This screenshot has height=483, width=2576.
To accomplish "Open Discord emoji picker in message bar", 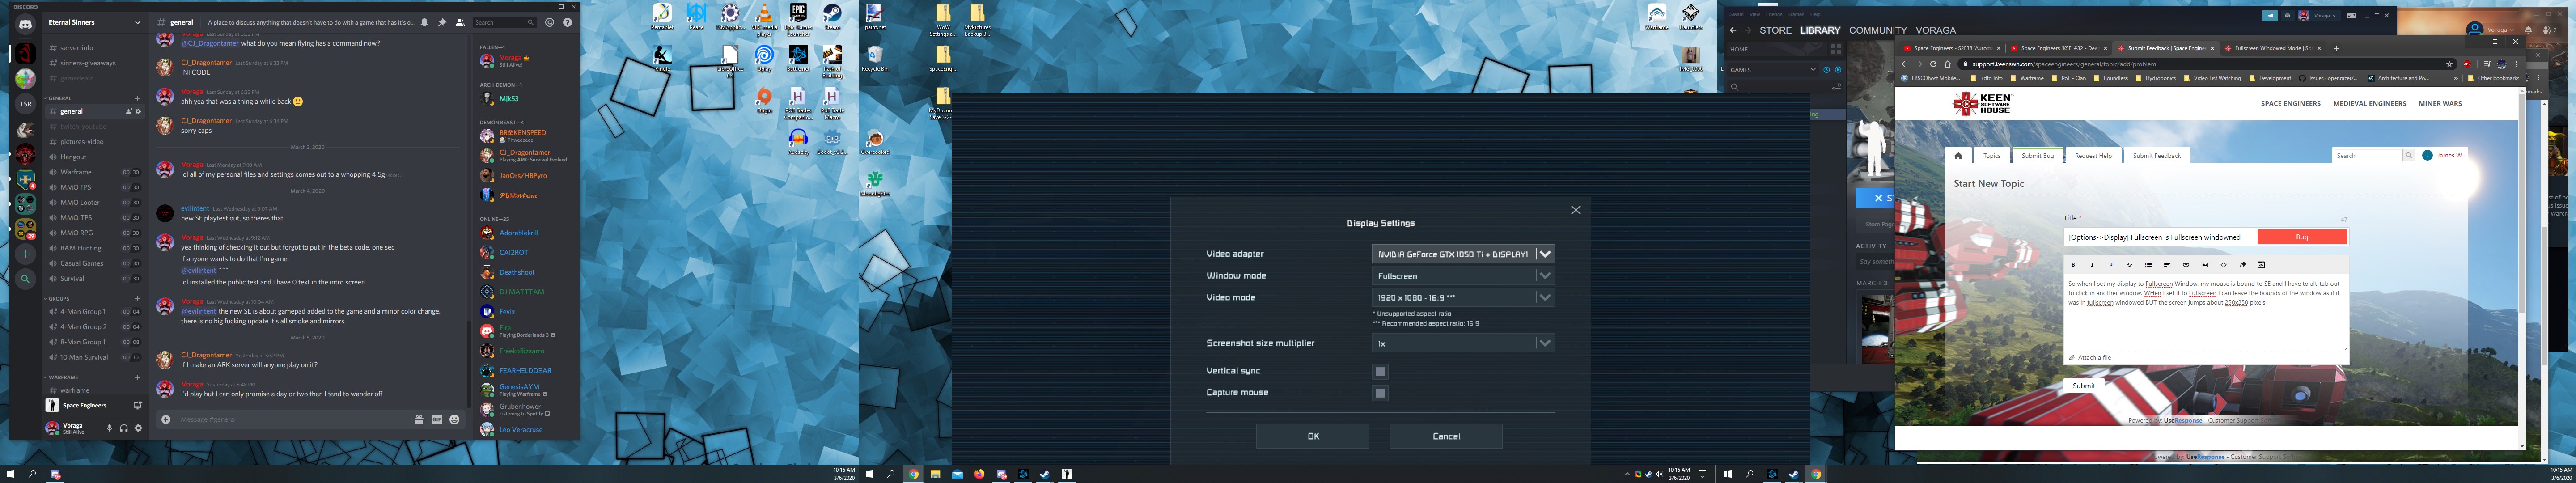I will [454, 420].
